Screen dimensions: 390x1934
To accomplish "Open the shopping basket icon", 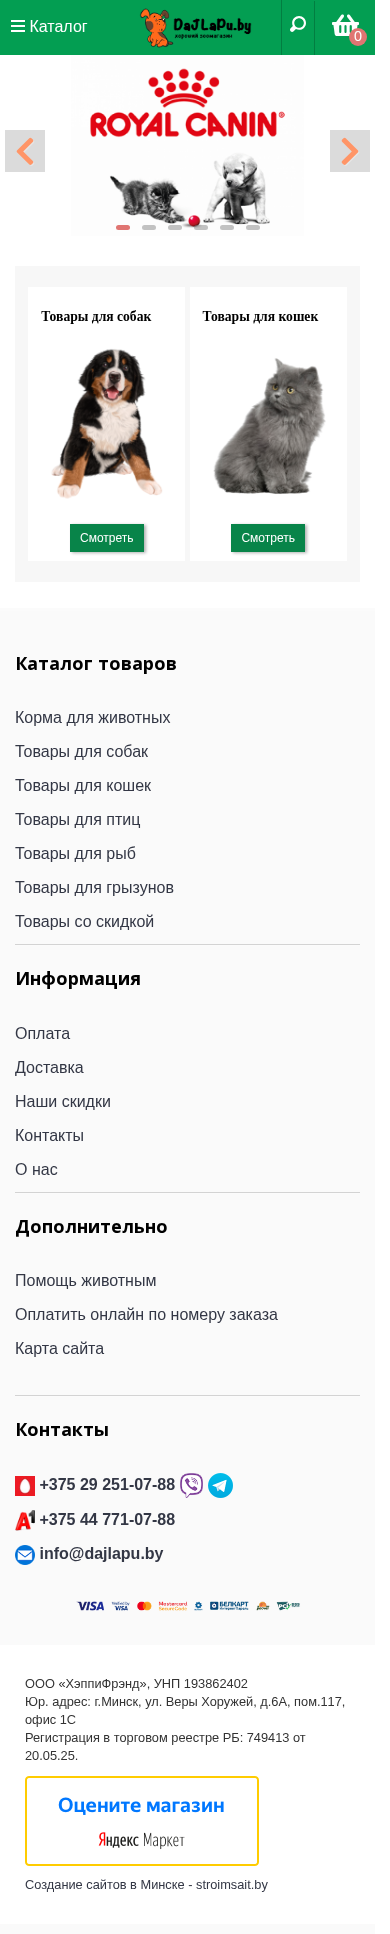I will tap(346, 26).
